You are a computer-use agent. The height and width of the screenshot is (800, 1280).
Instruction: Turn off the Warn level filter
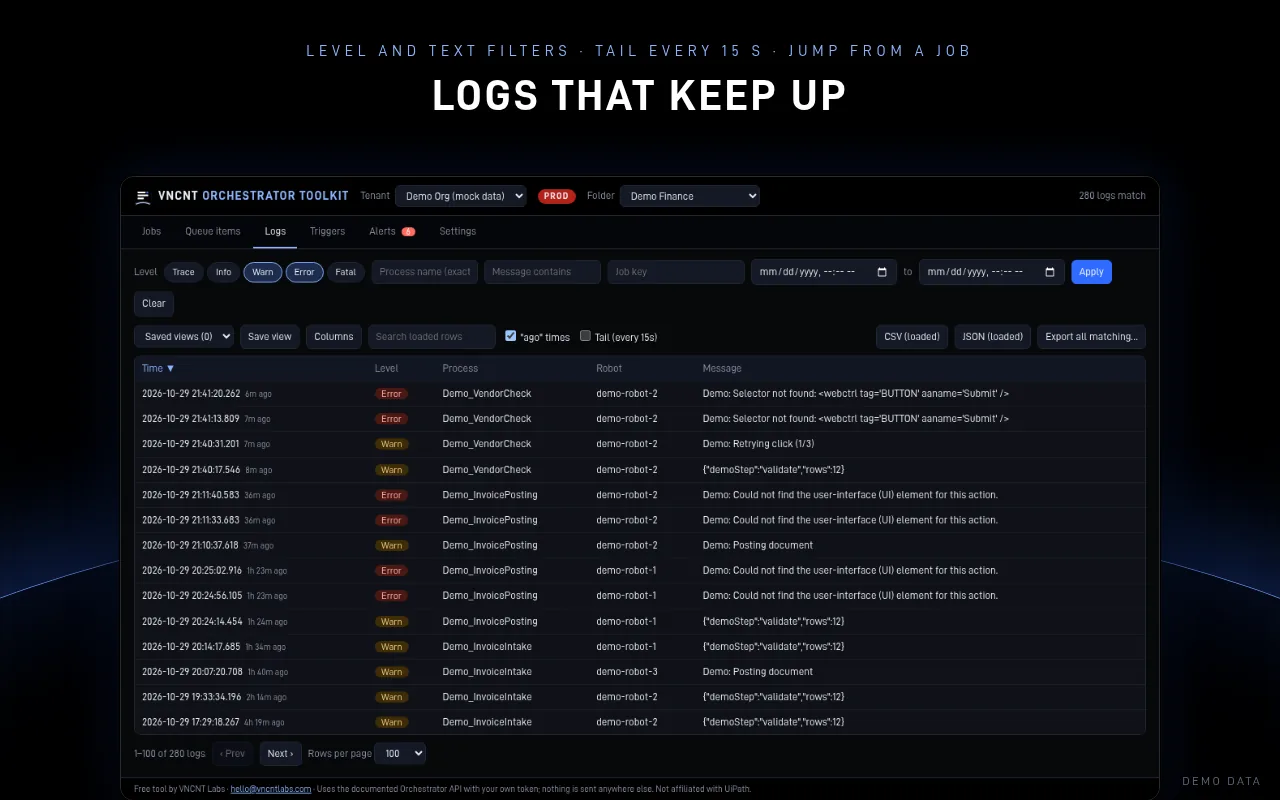[x=263, y=272]
